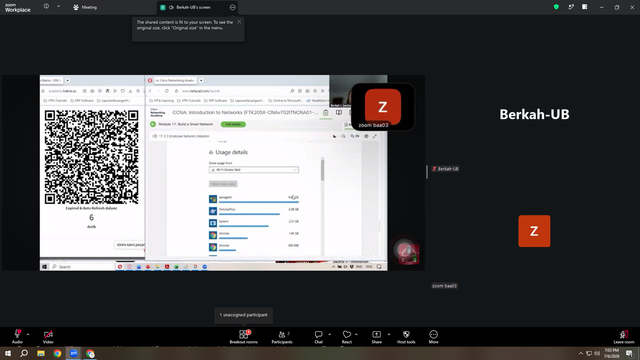Click the 1 unassigned participant notice
Screen dimensions: 640x360
(244, 315)
